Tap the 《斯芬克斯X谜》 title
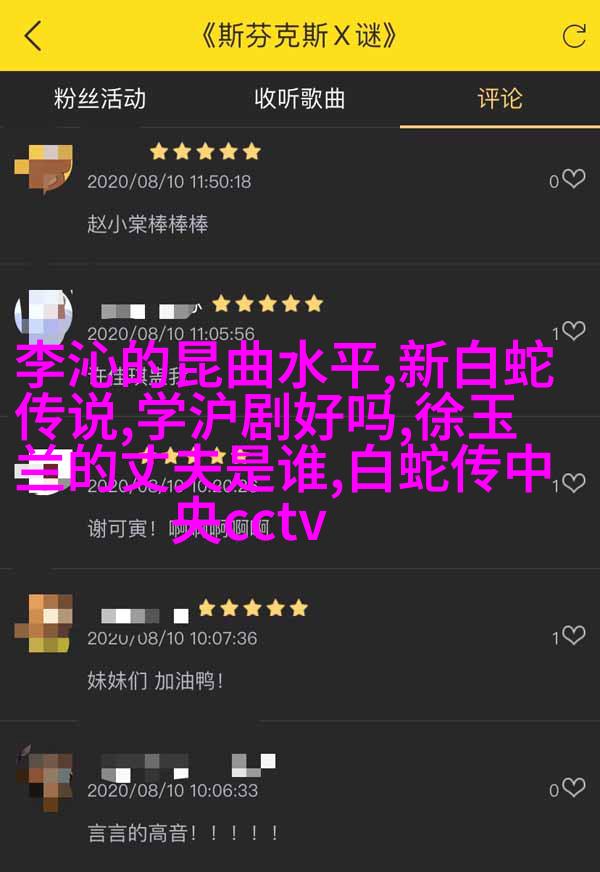Screen dimensions: 600x872 pos(300,36)
